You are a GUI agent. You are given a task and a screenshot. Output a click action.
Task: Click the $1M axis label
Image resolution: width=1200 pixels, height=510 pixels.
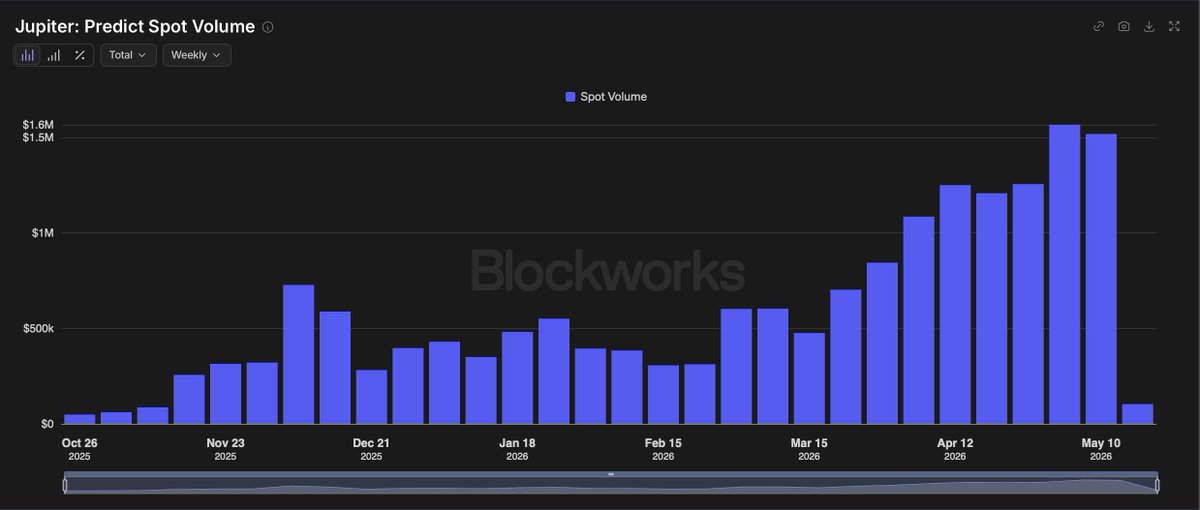pos(42,233)
